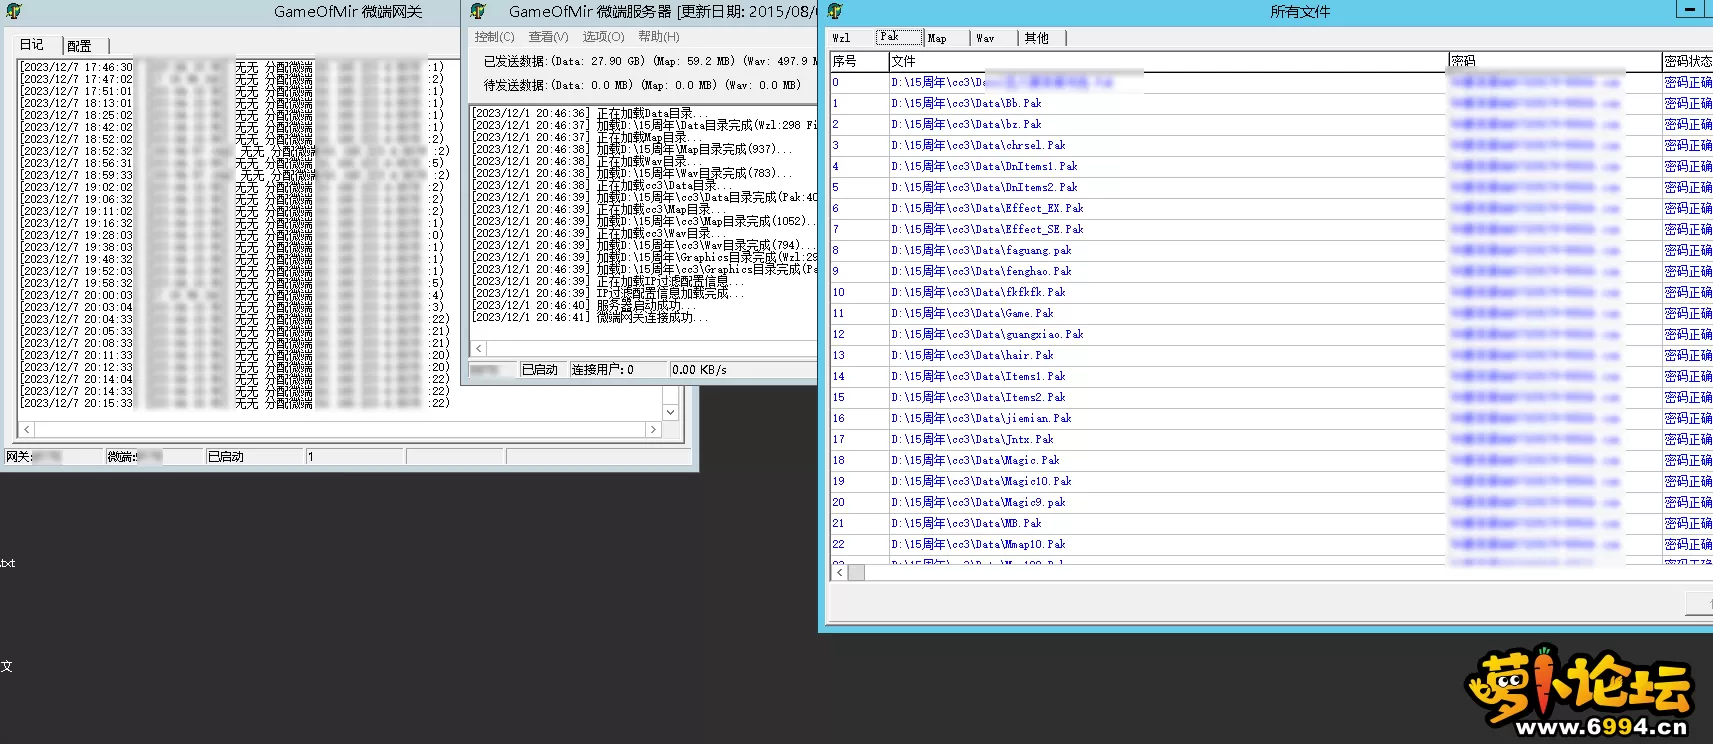Click log line IP过滤配置信息加载完成

click(x=609, y=293)
